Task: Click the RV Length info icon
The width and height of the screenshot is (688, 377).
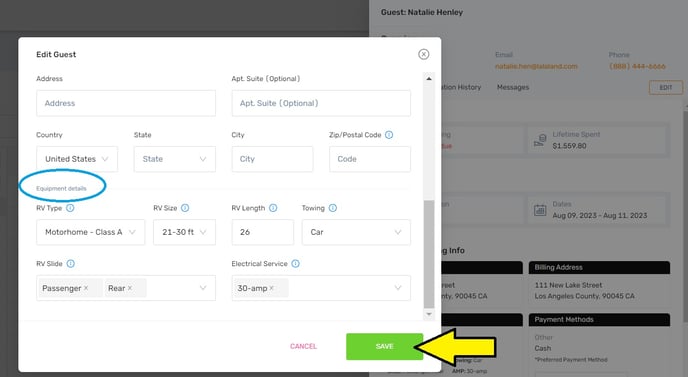Action: click(x=273, y=208)
